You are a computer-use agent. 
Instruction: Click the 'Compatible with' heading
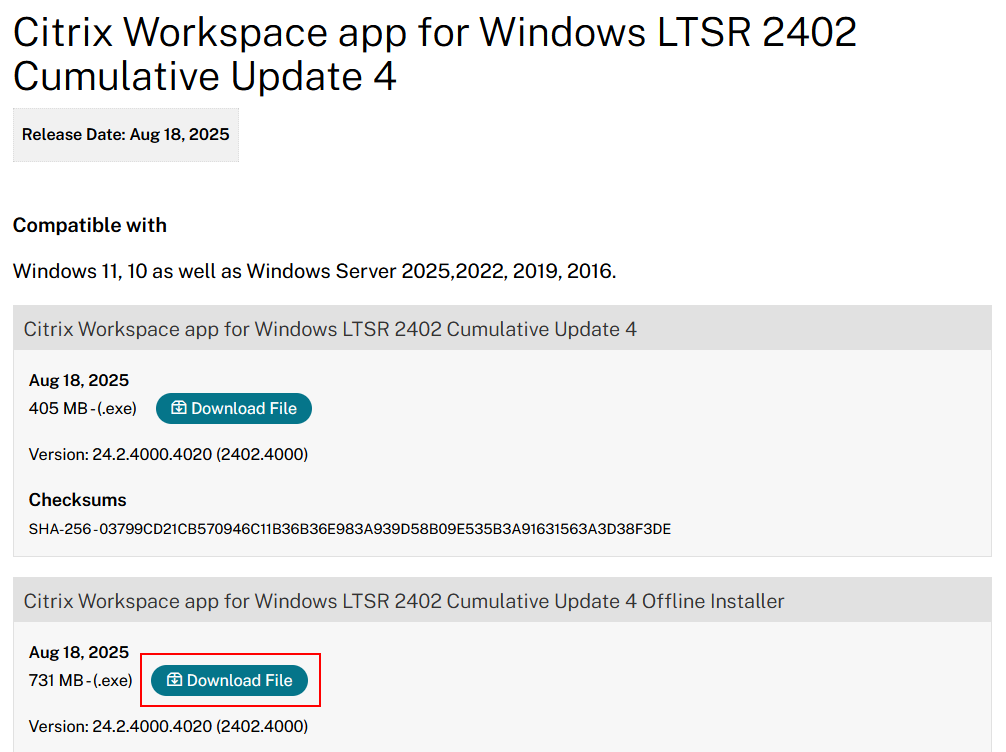pyautogui.click(x=89, y=225)
